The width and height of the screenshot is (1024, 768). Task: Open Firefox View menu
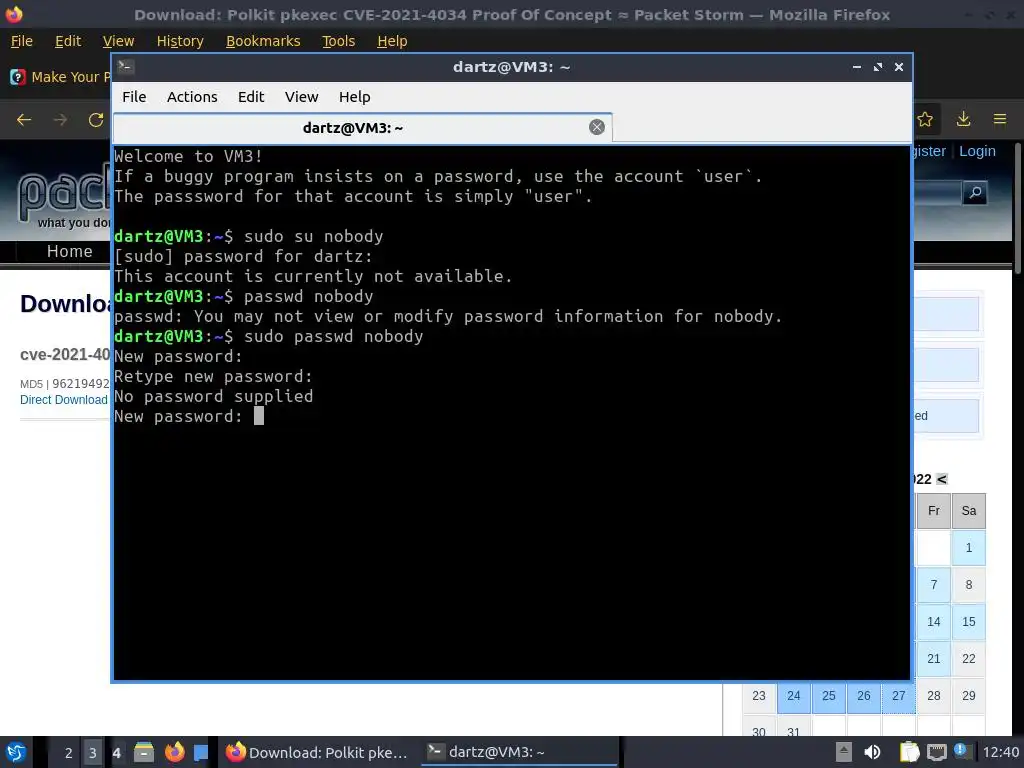(x=118, y=41)
